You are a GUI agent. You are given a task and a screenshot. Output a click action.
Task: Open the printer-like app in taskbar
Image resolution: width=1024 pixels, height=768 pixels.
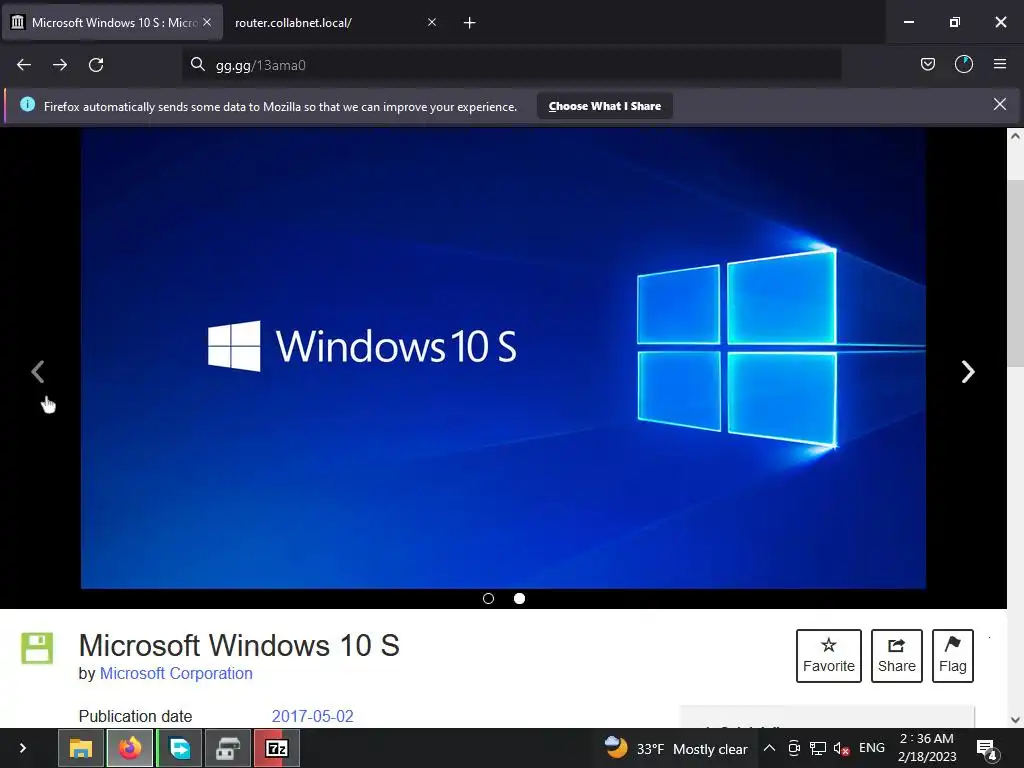pyautogui.click(x=228, y=748)
